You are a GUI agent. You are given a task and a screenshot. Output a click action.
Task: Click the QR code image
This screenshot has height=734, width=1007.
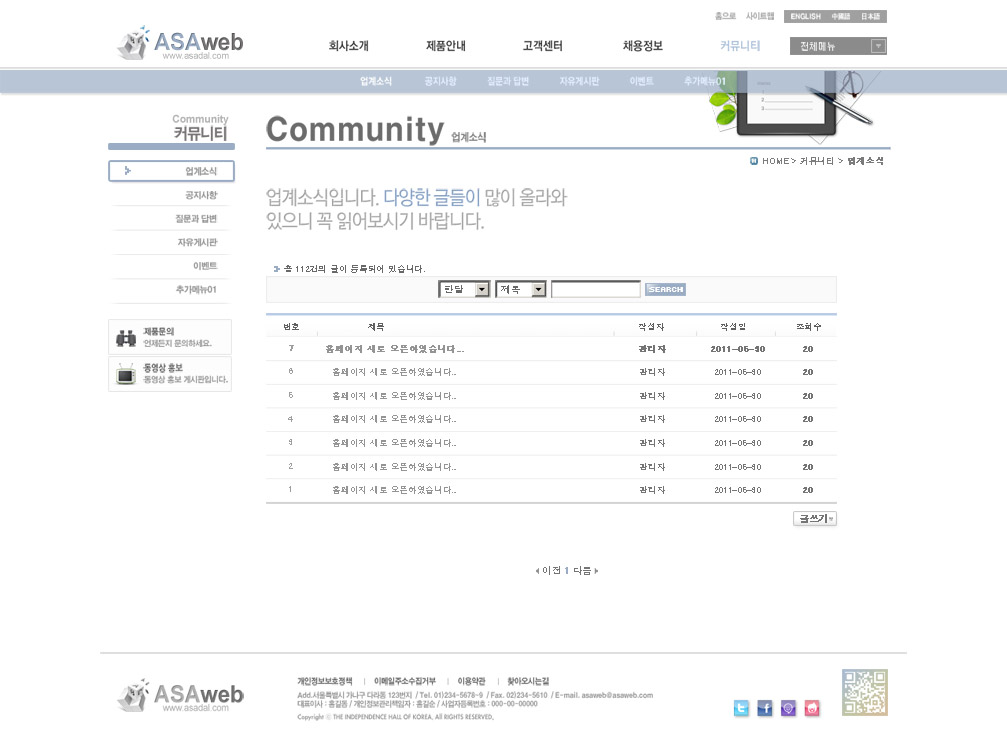864,692
